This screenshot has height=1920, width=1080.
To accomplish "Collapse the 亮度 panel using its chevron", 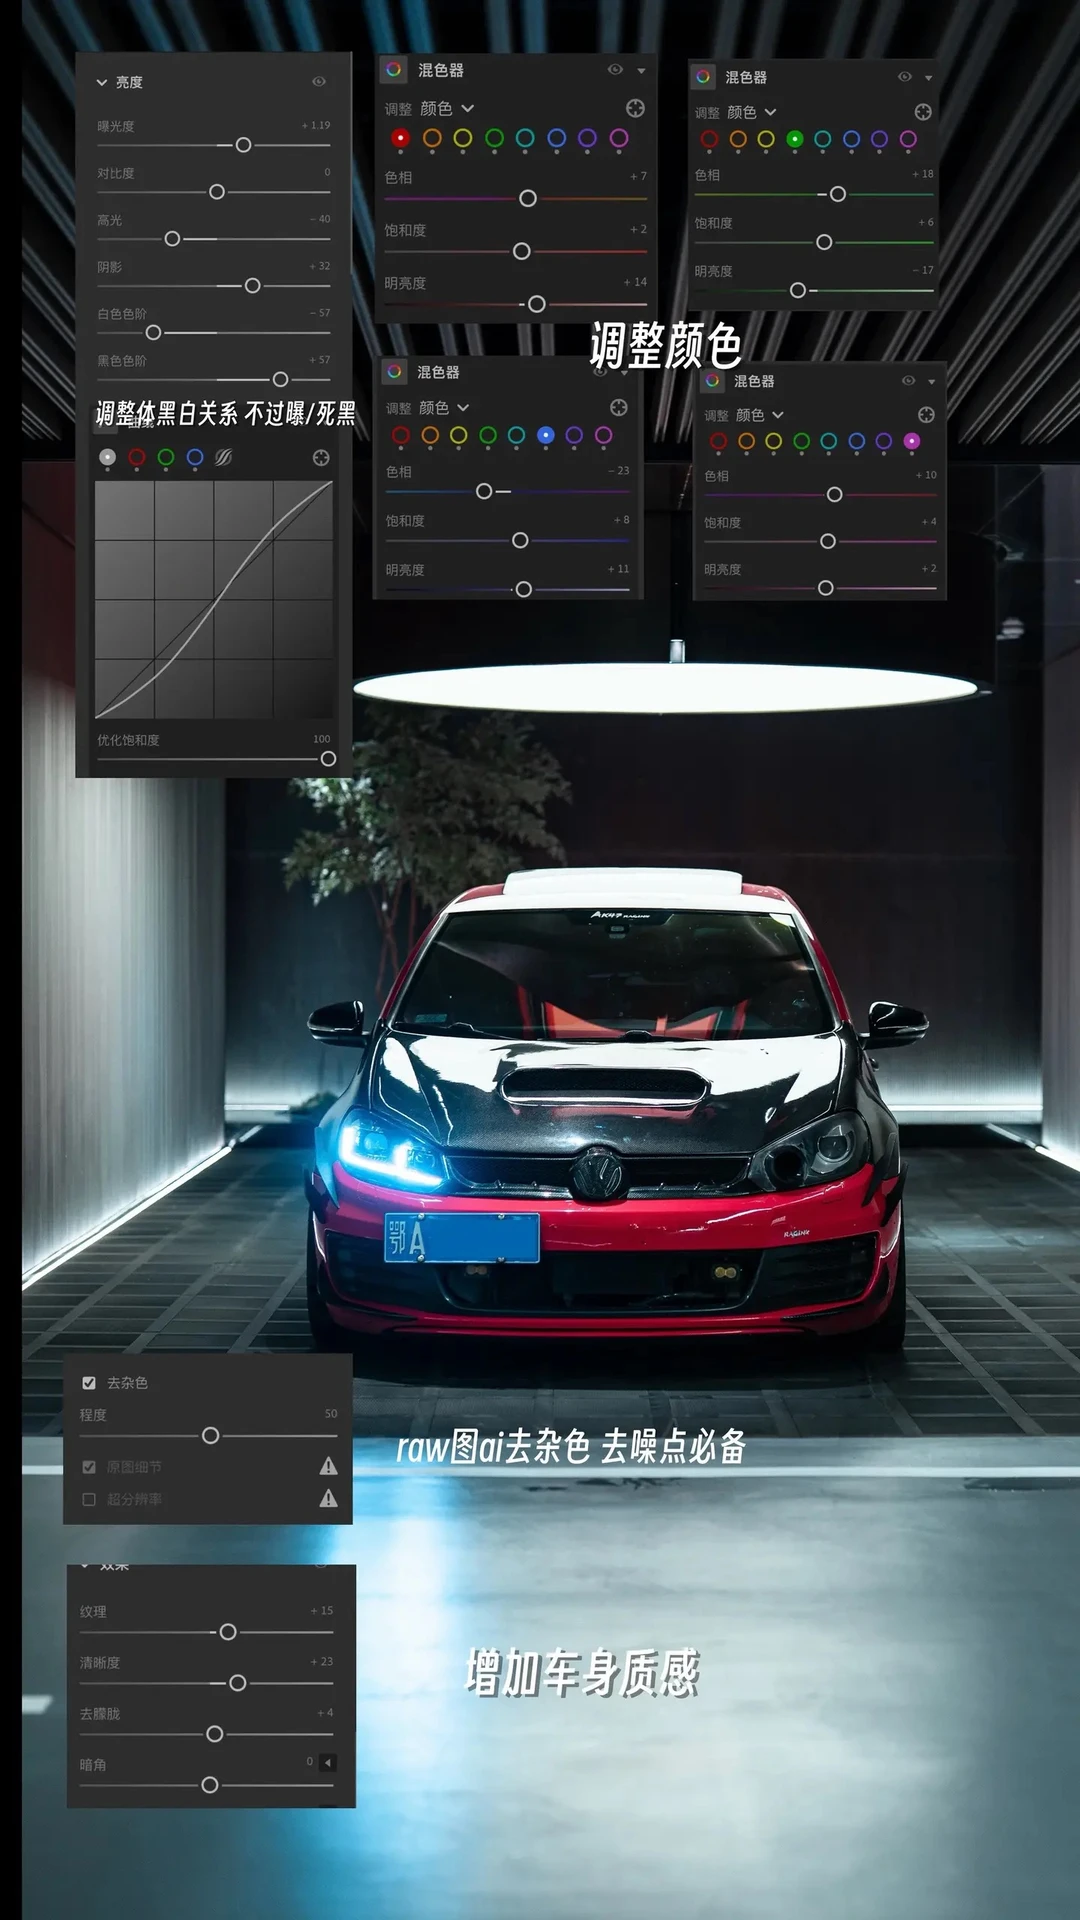I will (102, 83).
